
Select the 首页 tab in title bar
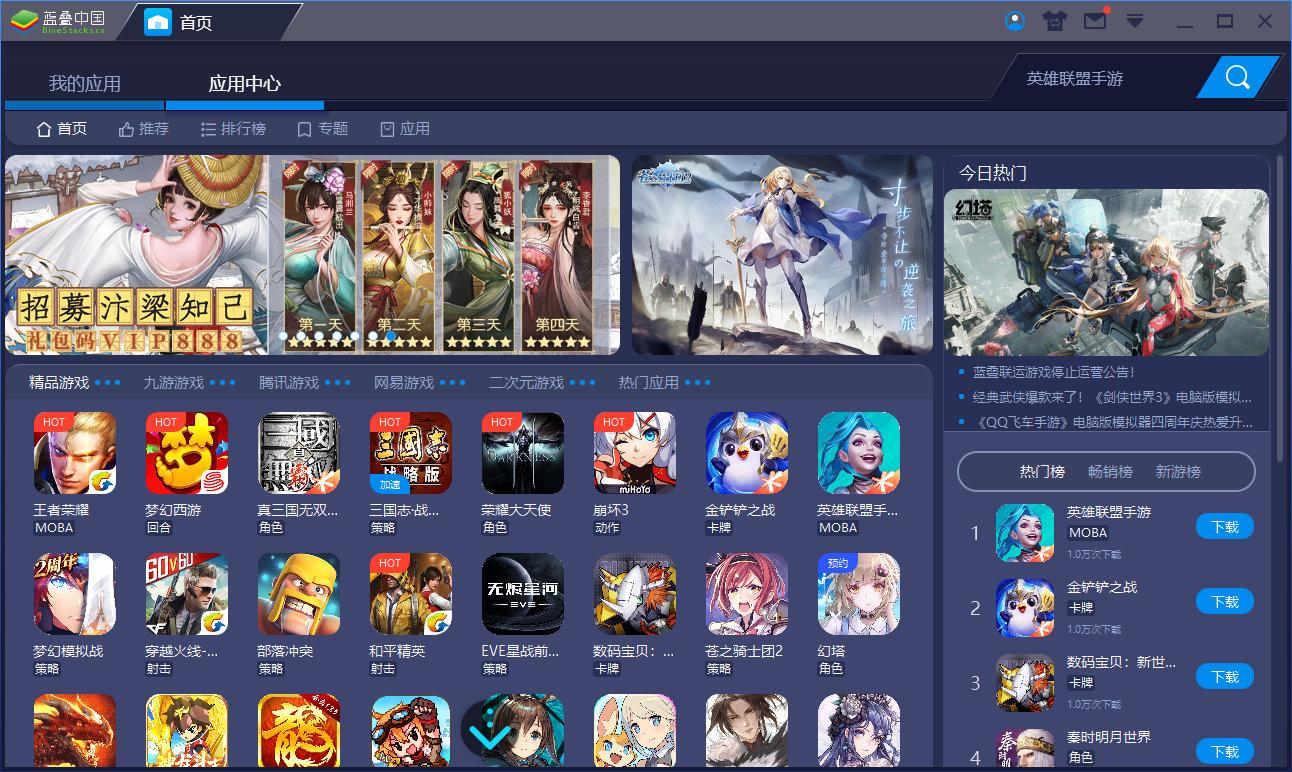(196, 22)
